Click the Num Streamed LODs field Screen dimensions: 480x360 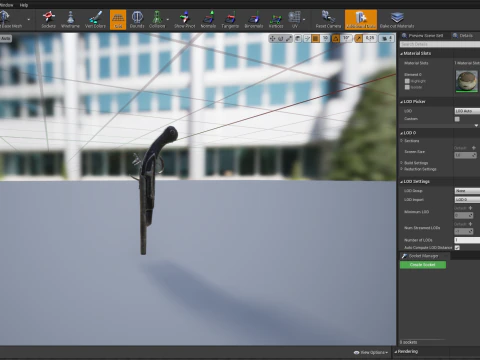pos(464,231)
